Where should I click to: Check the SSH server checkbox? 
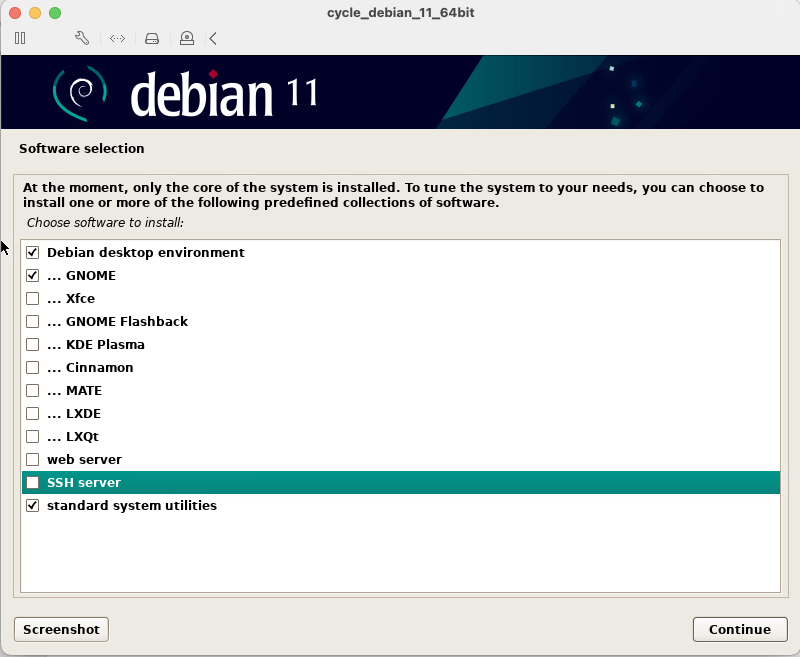pyautogui.click(x=33, y=483)
